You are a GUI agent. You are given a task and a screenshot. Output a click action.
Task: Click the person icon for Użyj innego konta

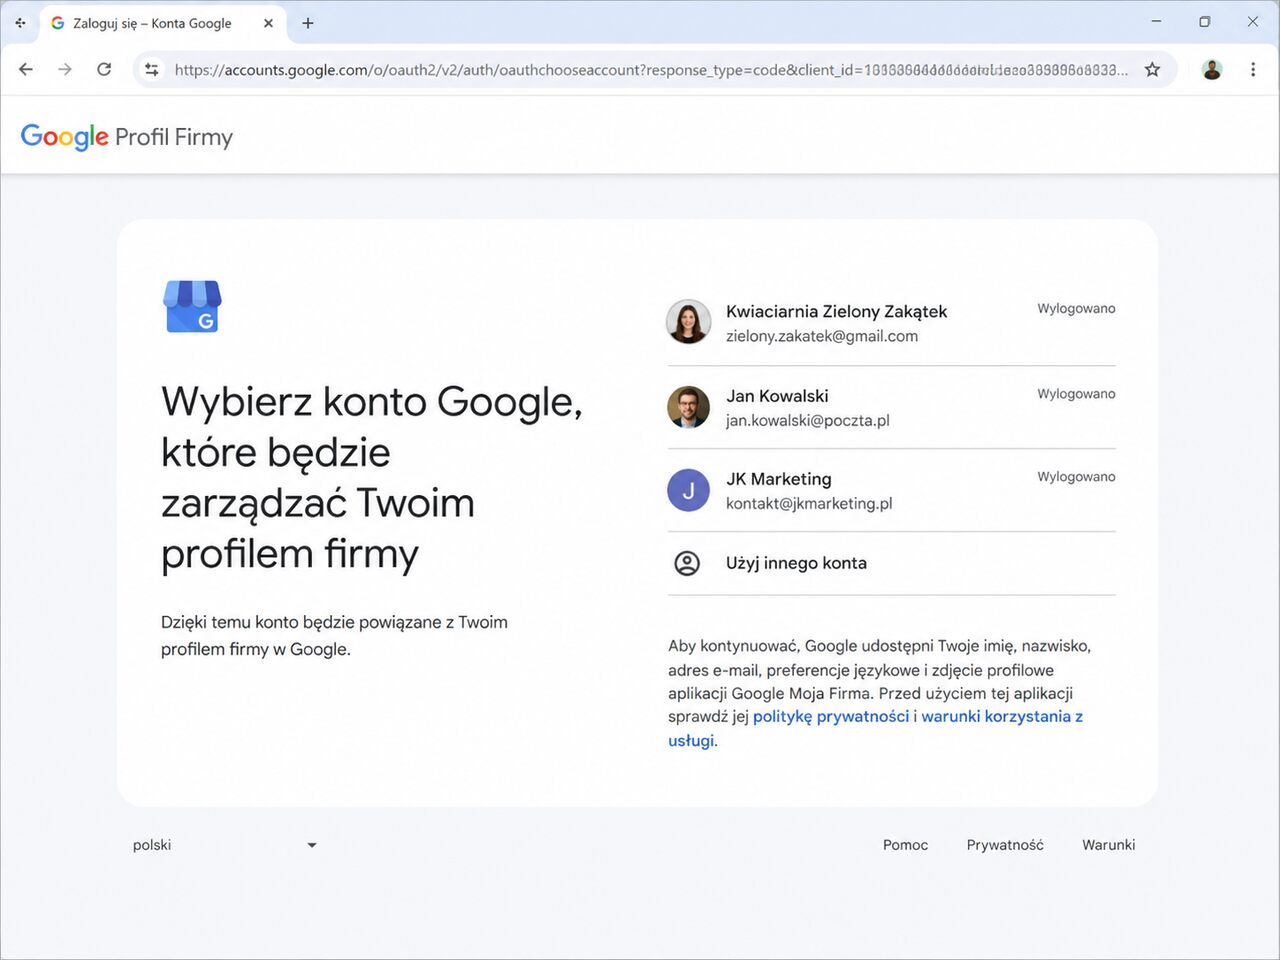click(687, 563)
